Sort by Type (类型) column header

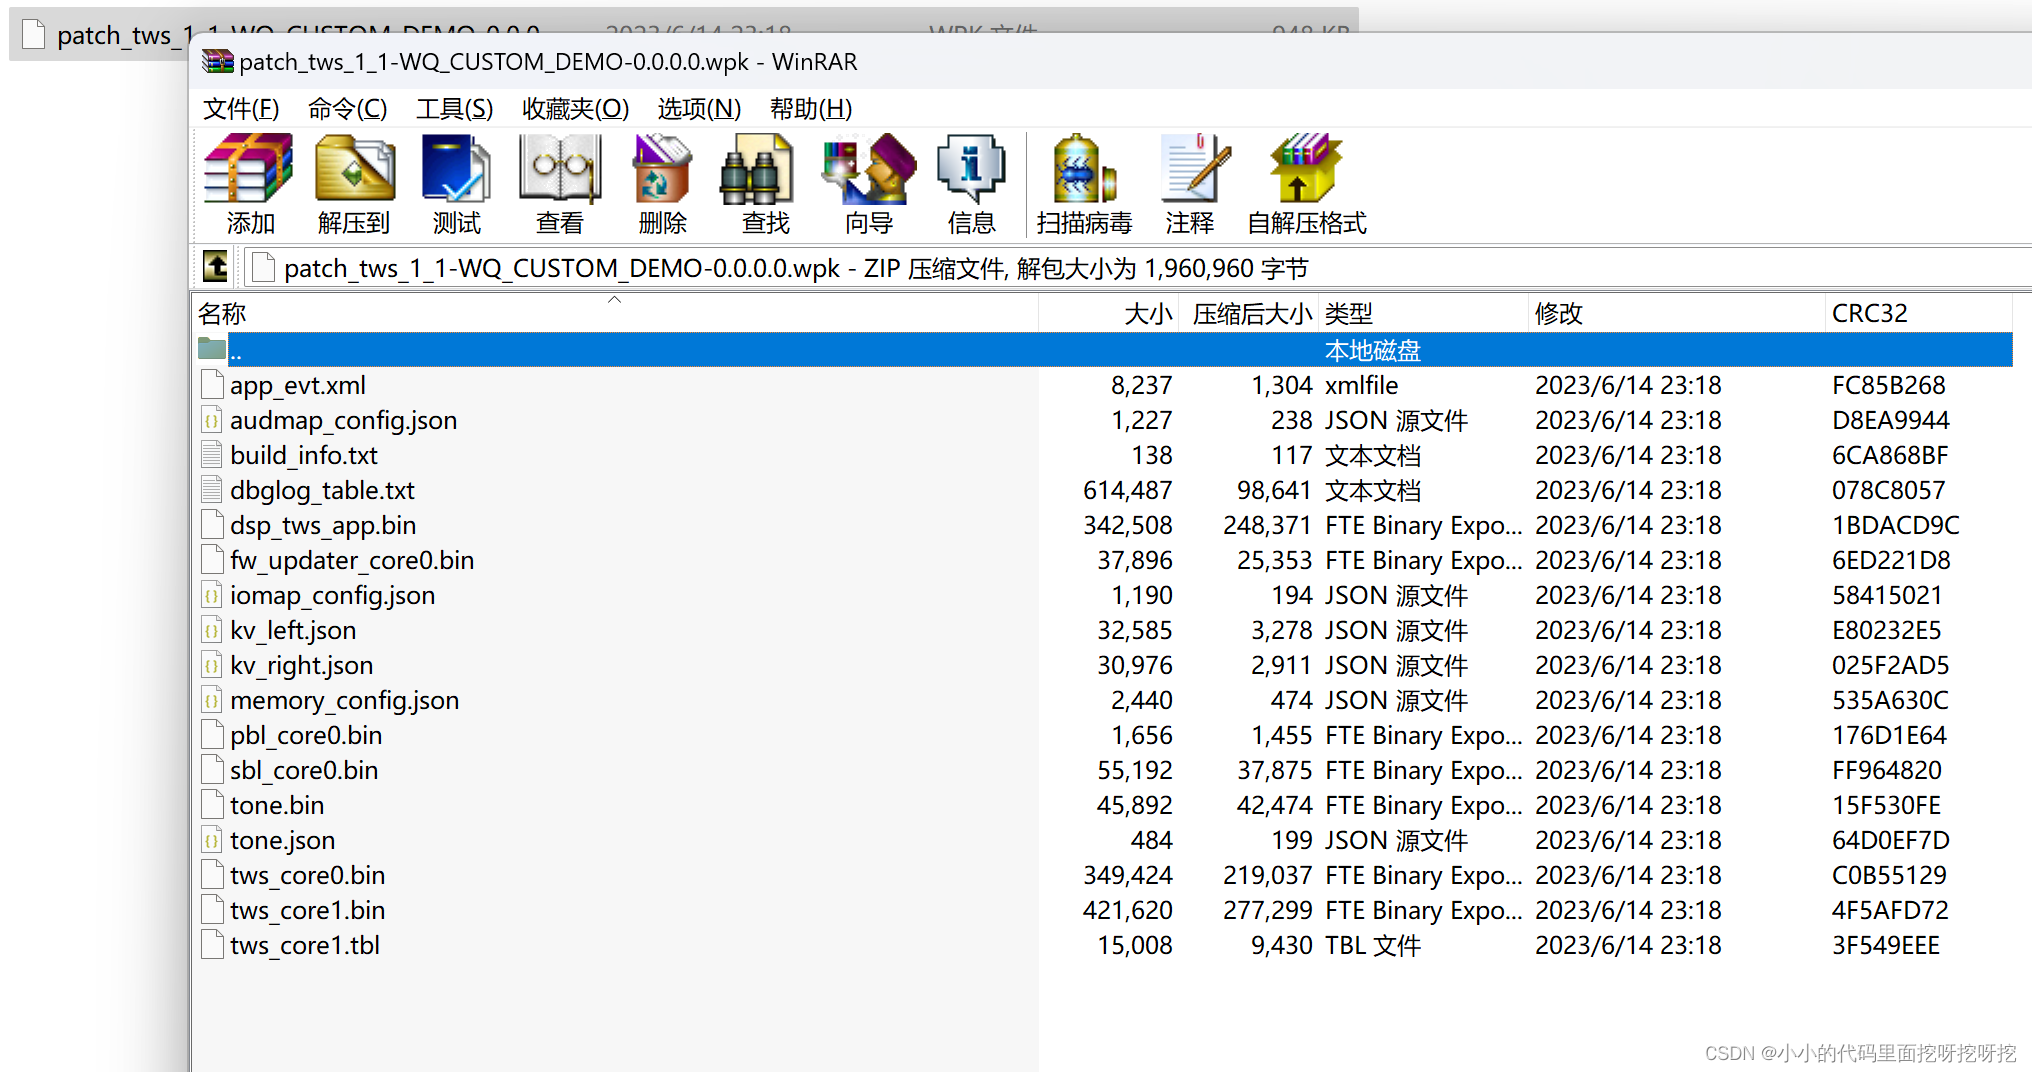click(1423, 313)
